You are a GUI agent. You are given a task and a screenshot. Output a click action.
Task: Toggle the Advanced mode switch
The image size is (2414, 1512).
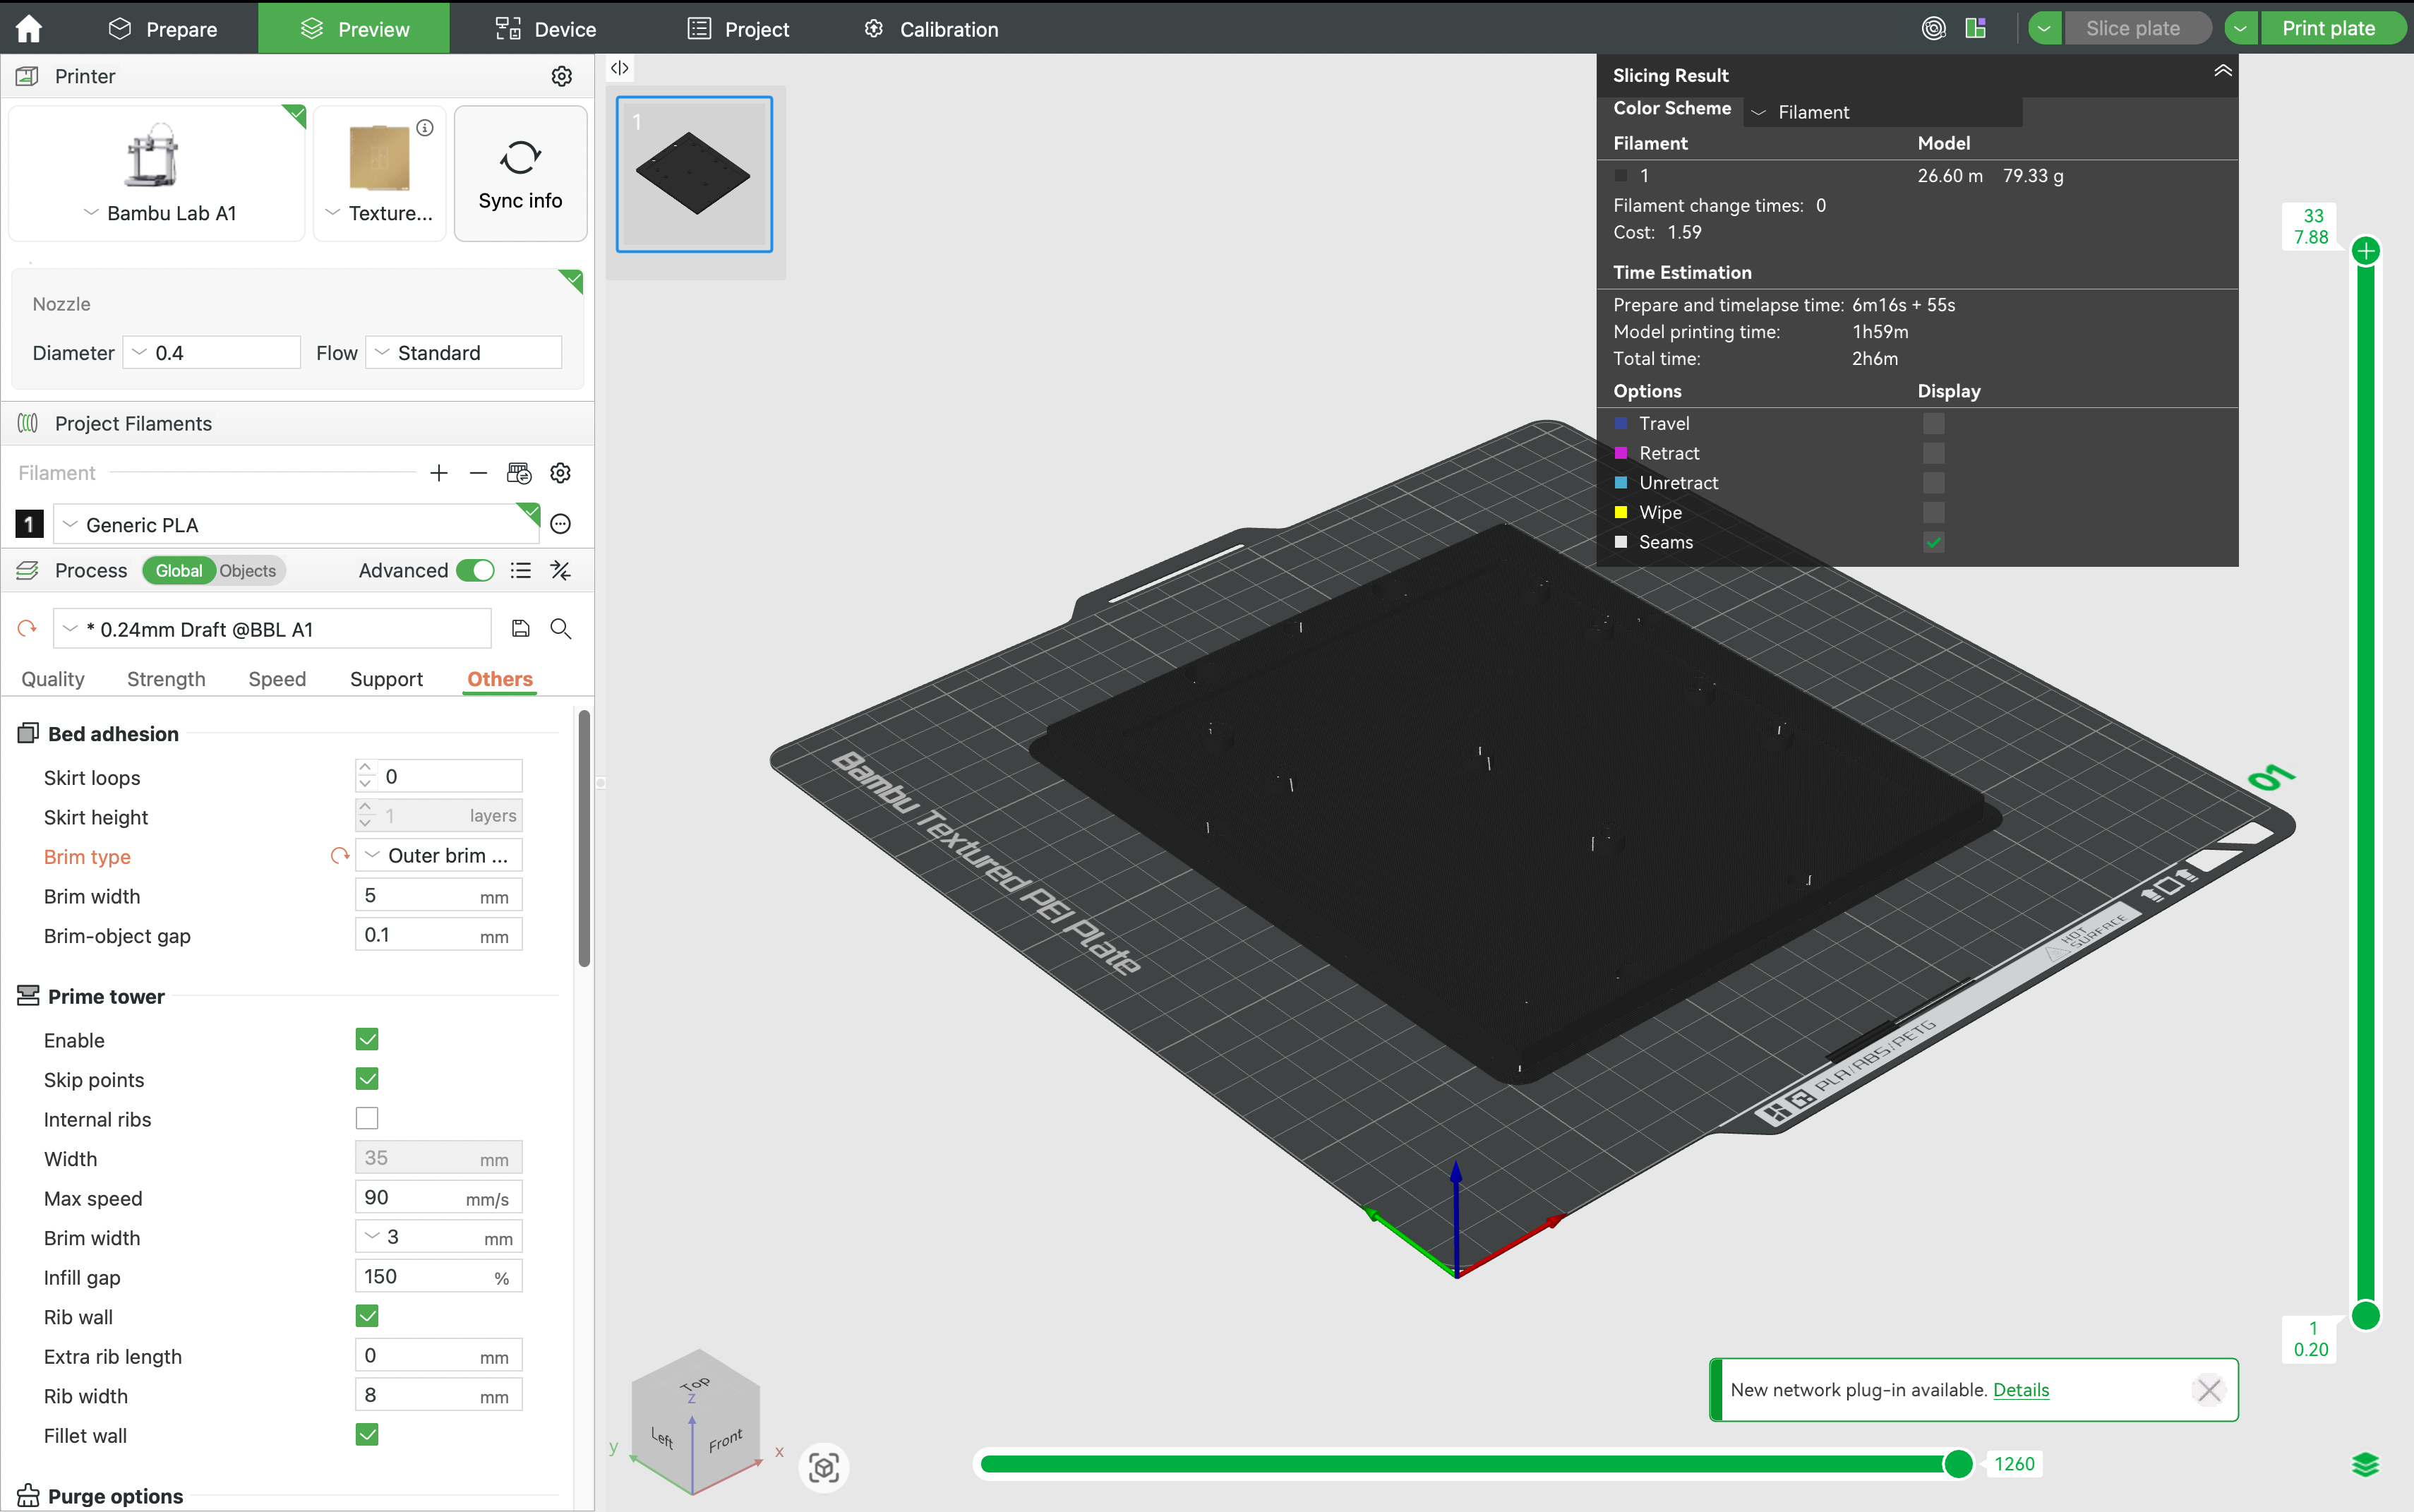(475, 570)
